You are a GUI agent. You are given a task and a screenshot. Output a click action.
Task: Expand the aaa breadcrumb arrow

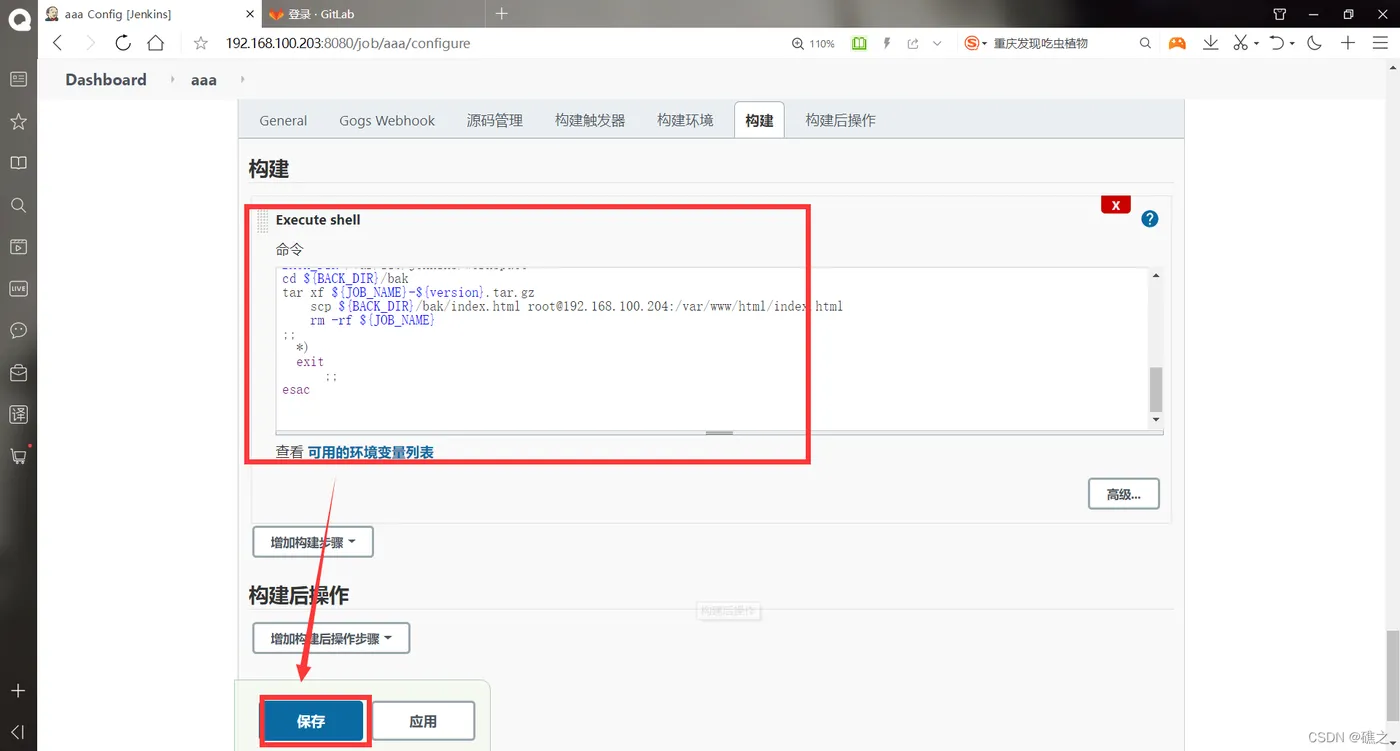point(242,79)
